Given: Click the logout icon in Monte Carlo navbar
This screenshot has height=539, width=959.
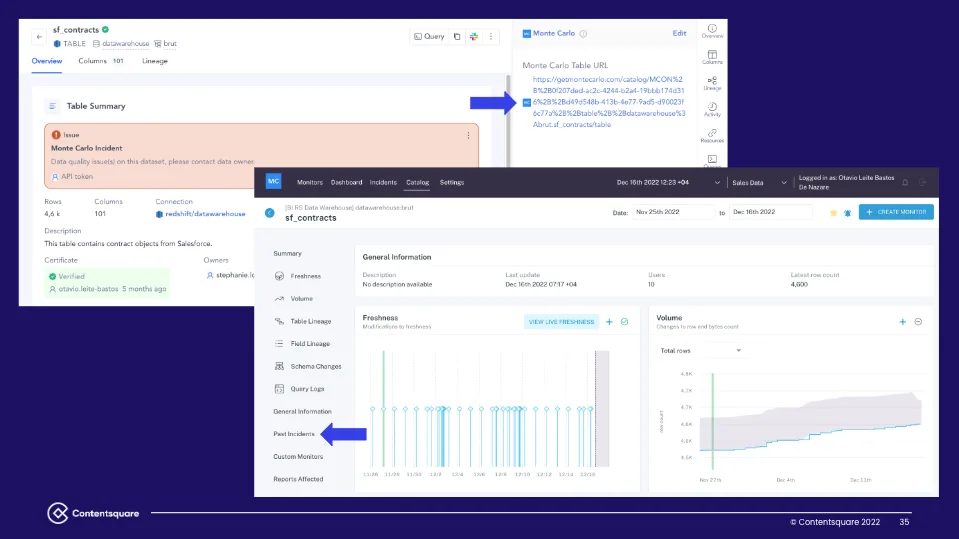Looking at the screenshot, I should (923, 183).
